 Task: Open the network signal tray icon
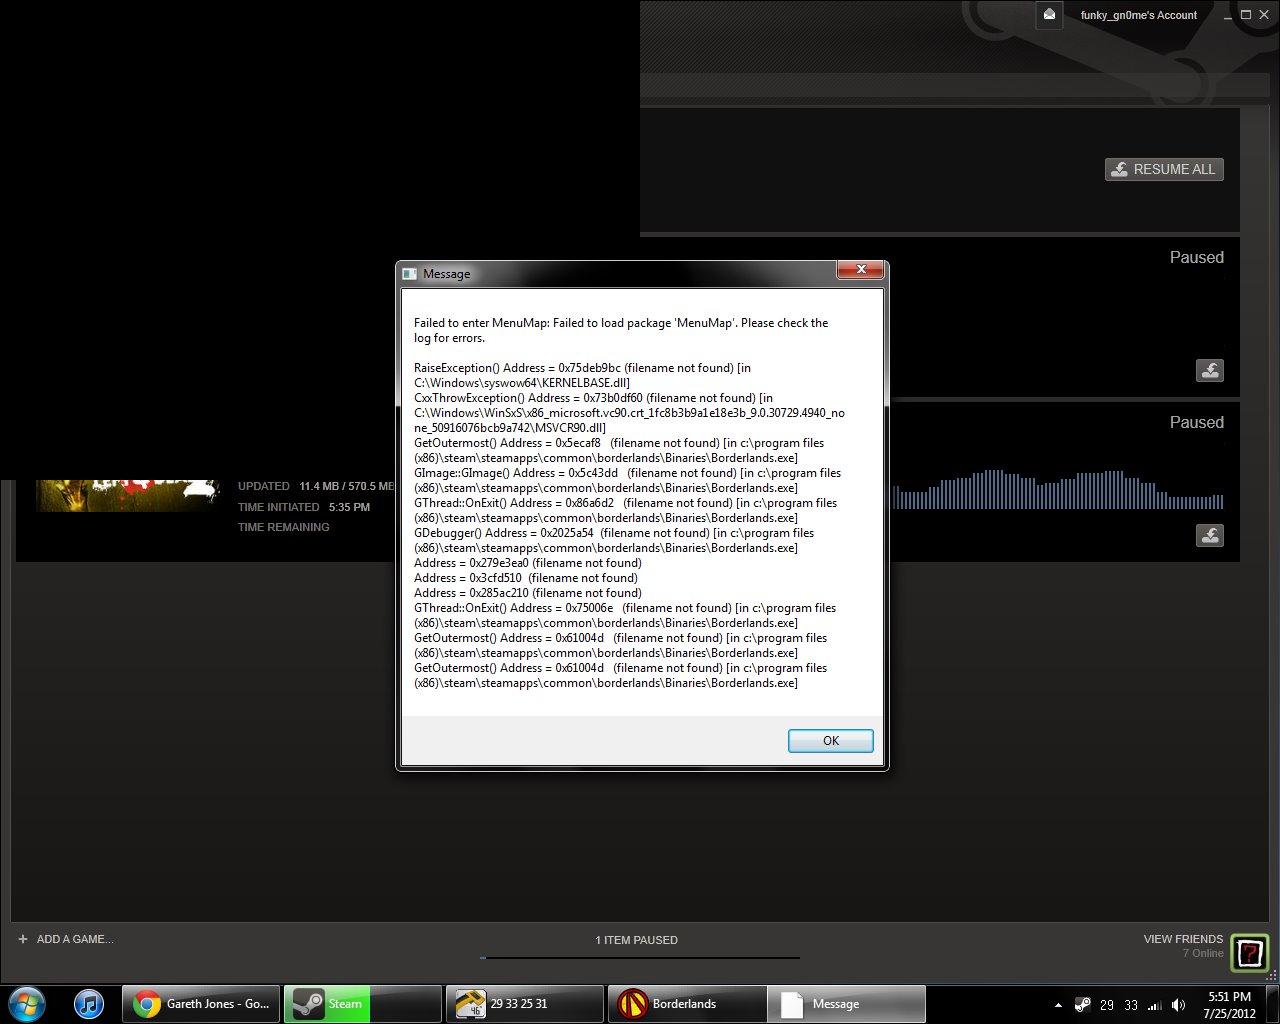click(1155, 1005)
